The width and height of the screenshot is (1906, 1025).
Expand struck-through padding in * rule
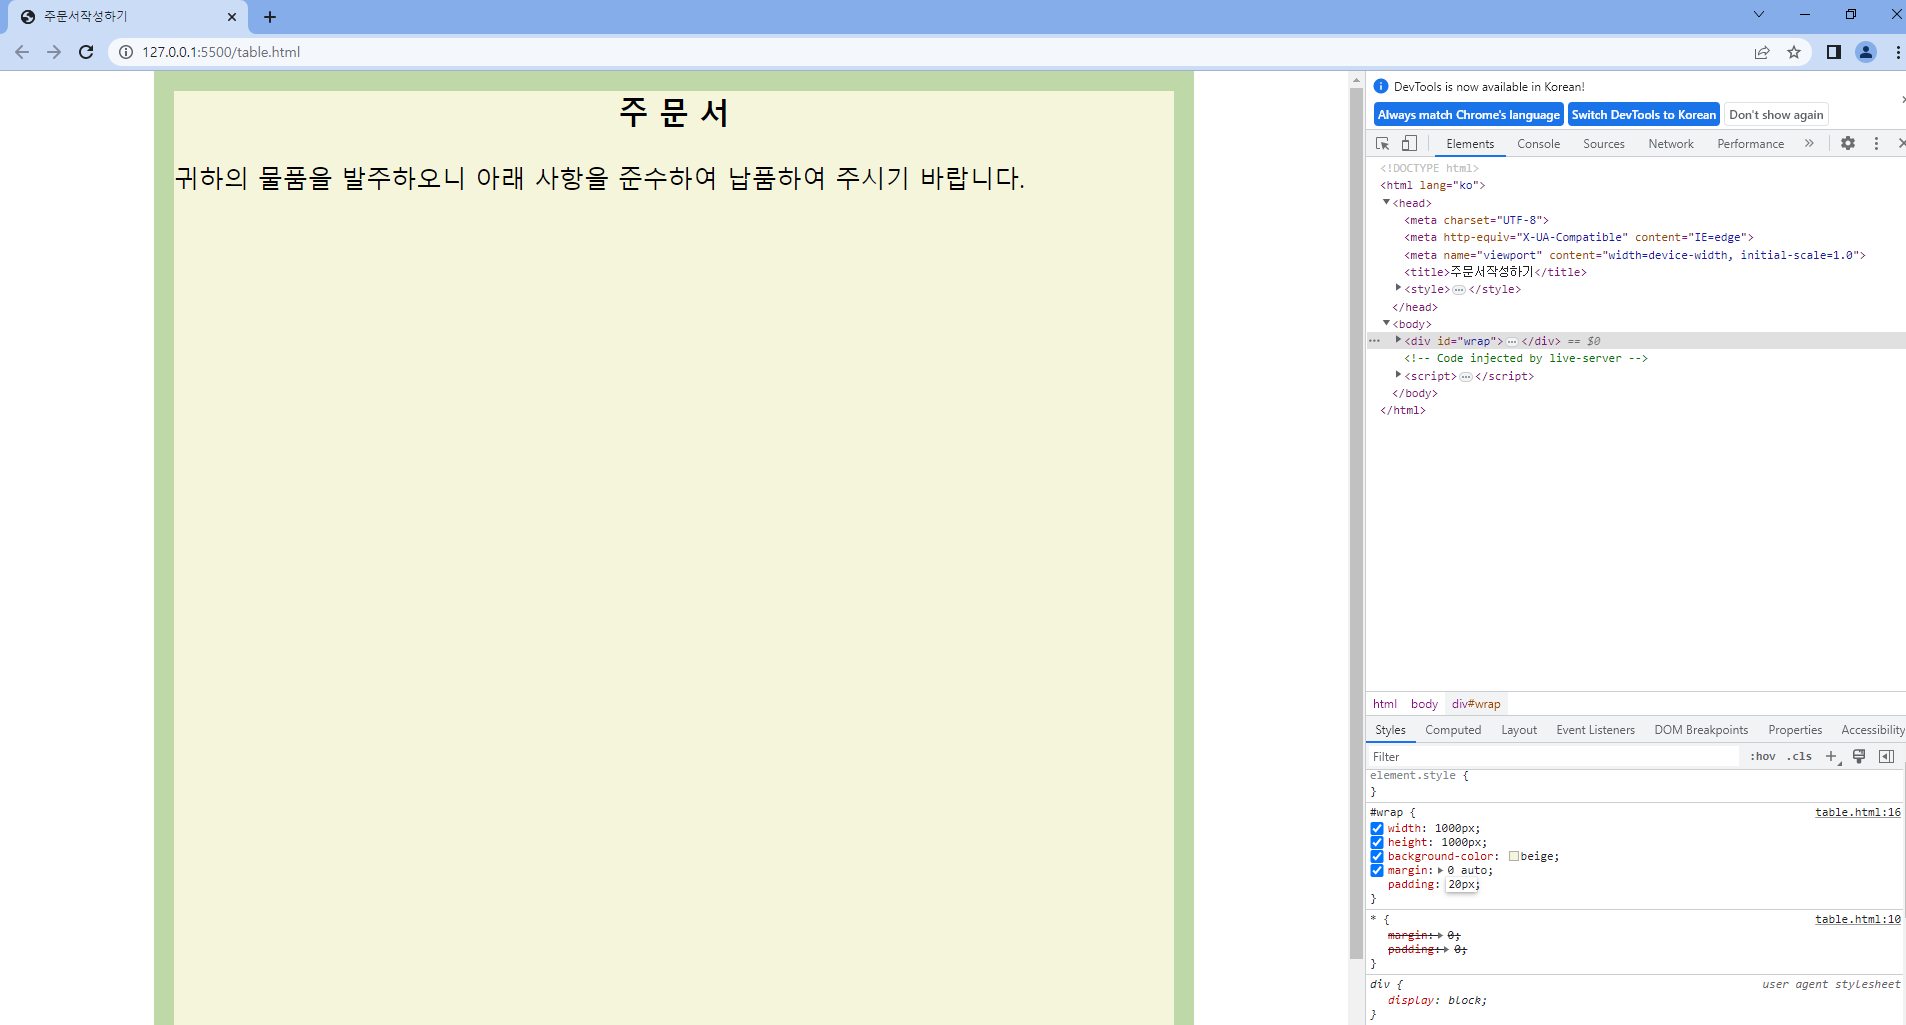pyautogui.click(x=1447, y=950)
